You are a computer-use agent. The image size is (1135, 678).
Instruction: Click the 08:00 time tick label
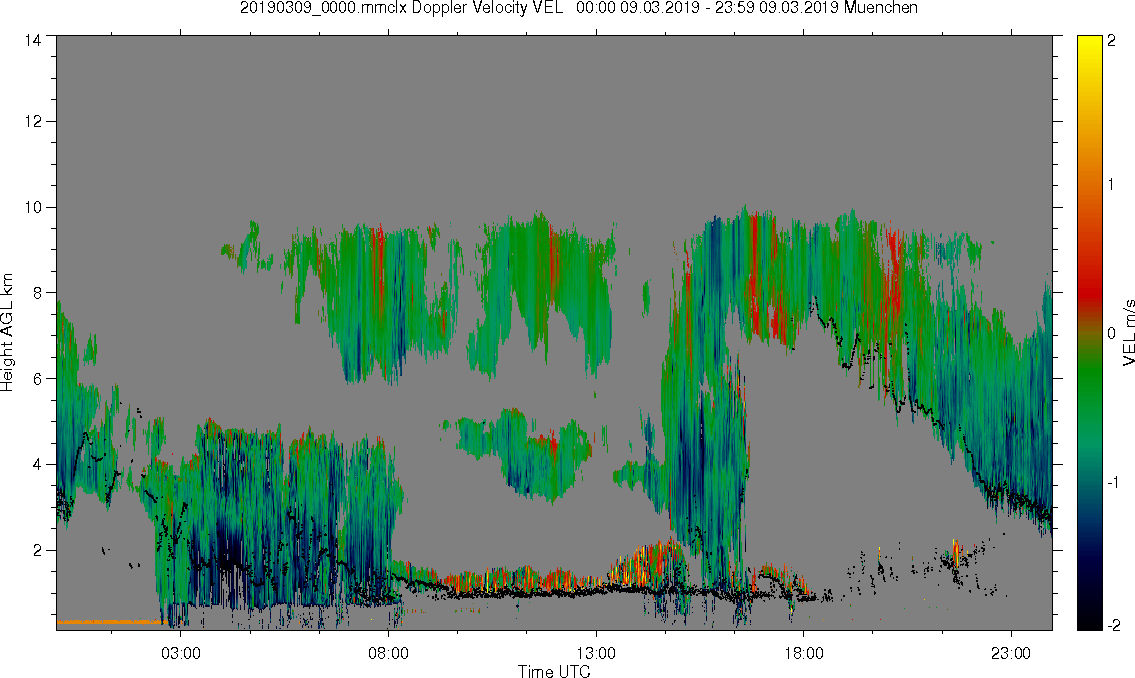point(388,653)
